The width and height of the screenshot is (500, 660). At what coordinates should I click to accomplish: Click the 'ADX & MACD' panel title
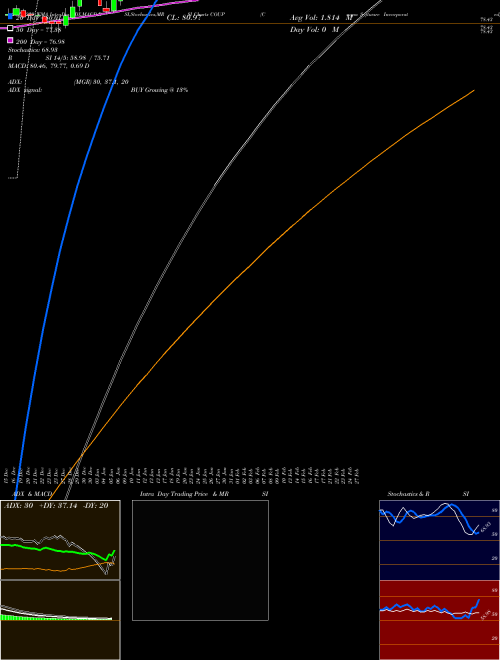click(x=32, y=494)
